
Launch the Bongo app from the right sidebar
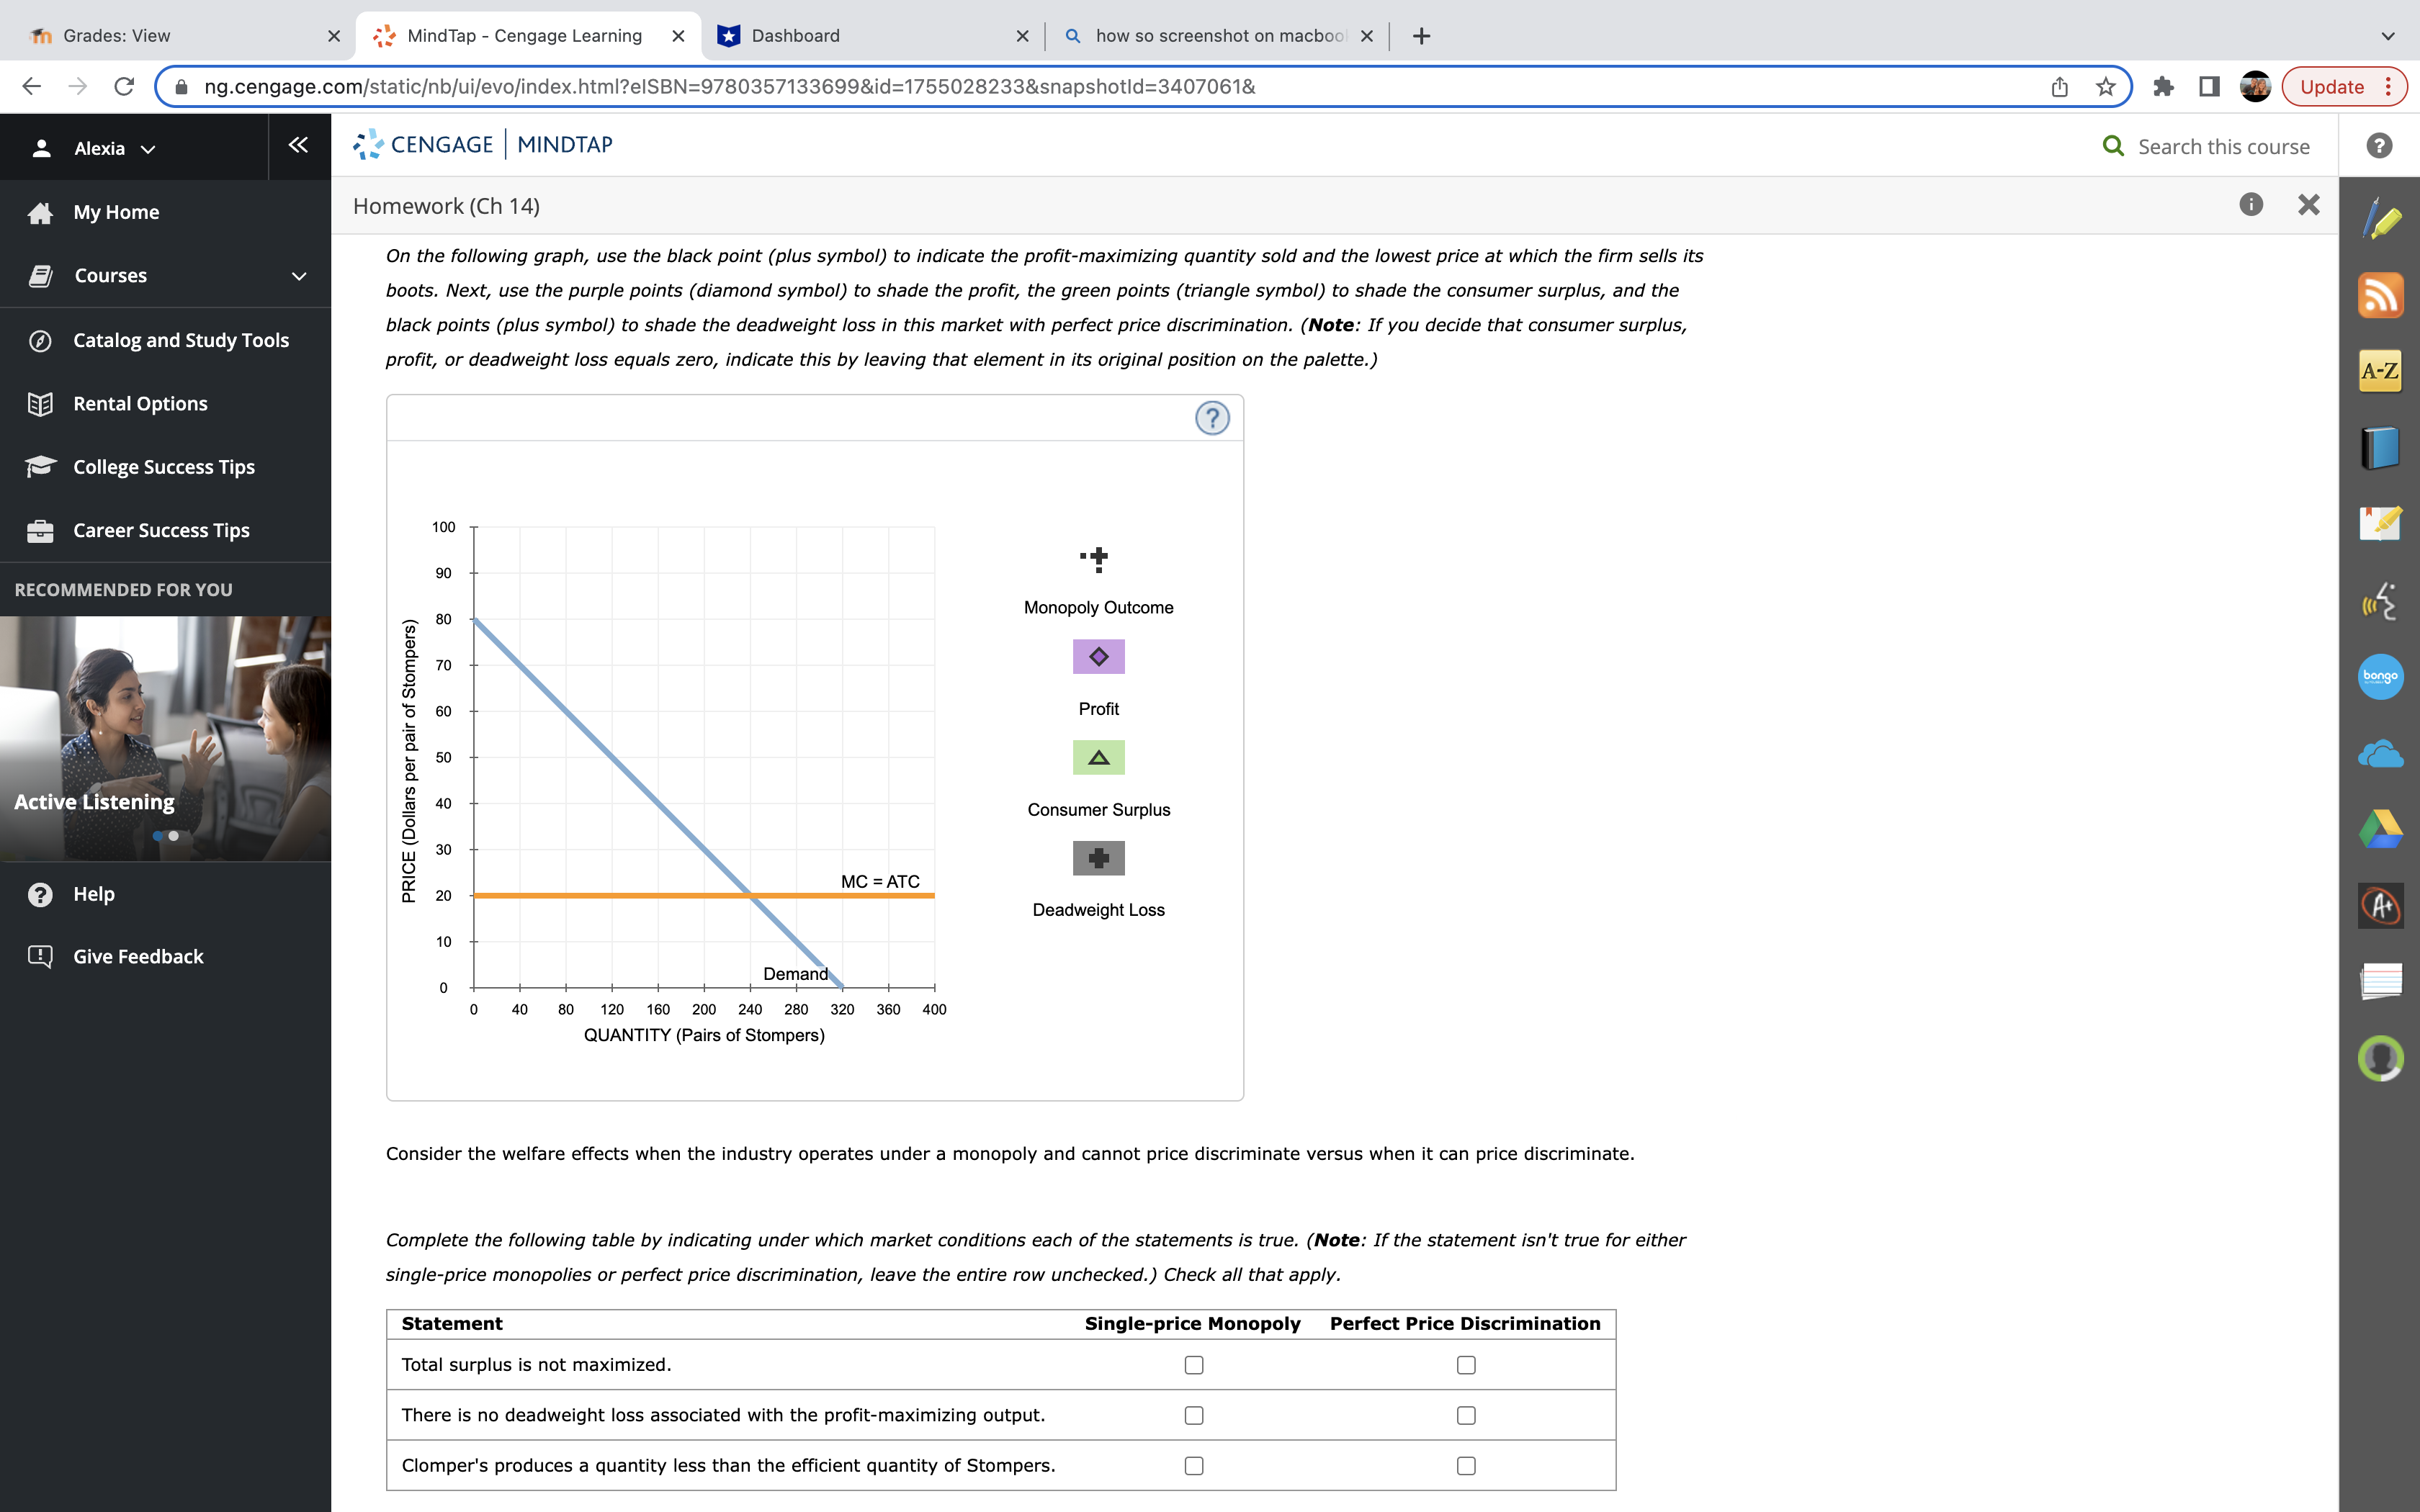[2381, 677]
